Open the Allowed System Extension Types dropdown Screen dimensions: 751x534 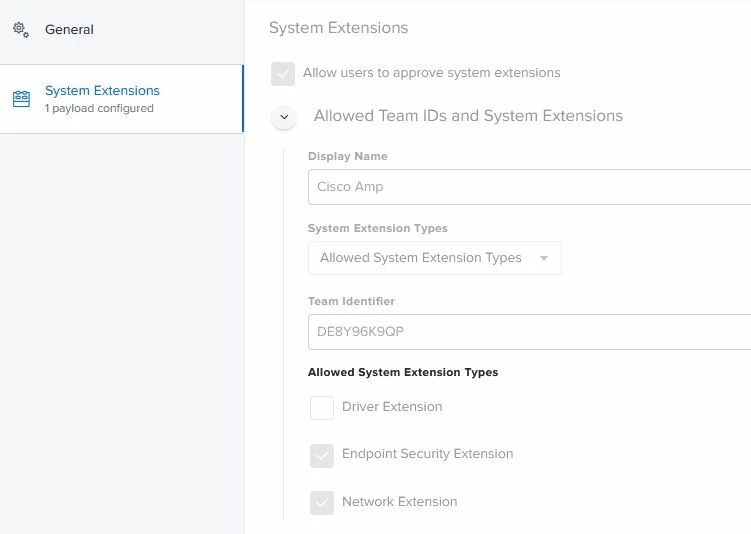coord(434,258)
